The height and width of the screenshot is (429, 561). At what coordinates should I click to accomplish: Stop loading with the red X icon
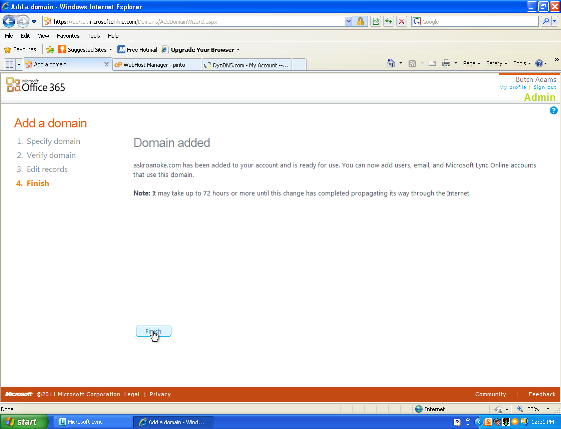point(401,21)
